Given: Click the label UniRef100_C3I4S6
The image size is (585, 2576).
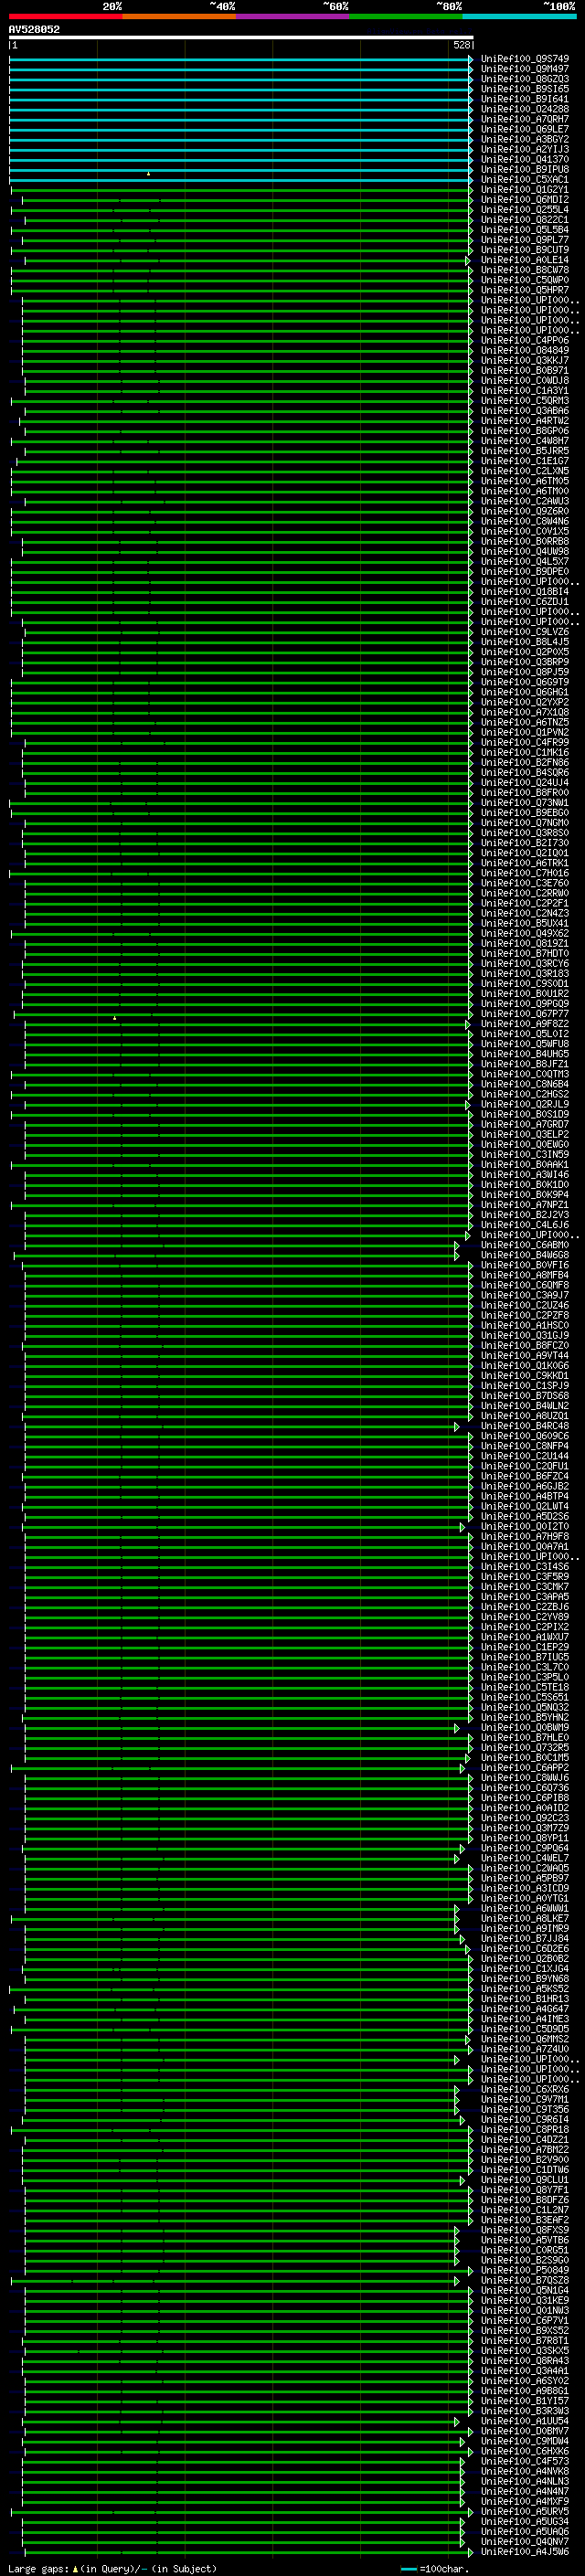Looking at the screenshot, I should tap(525, 1567).
